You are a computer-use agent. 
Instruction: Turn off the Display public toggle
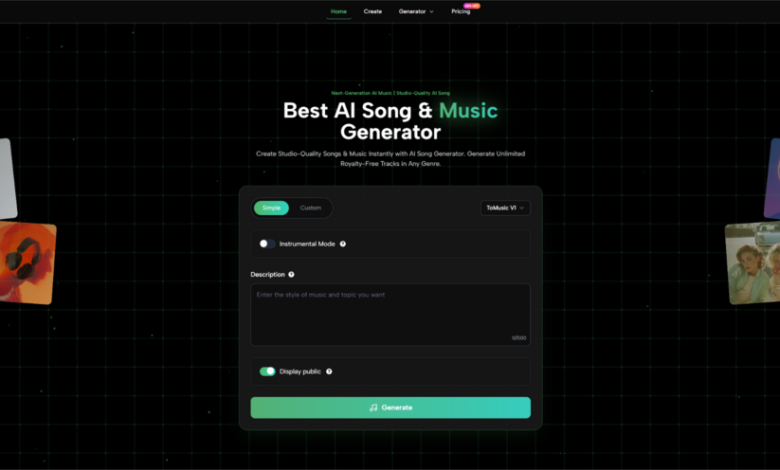tap(267, 372)
